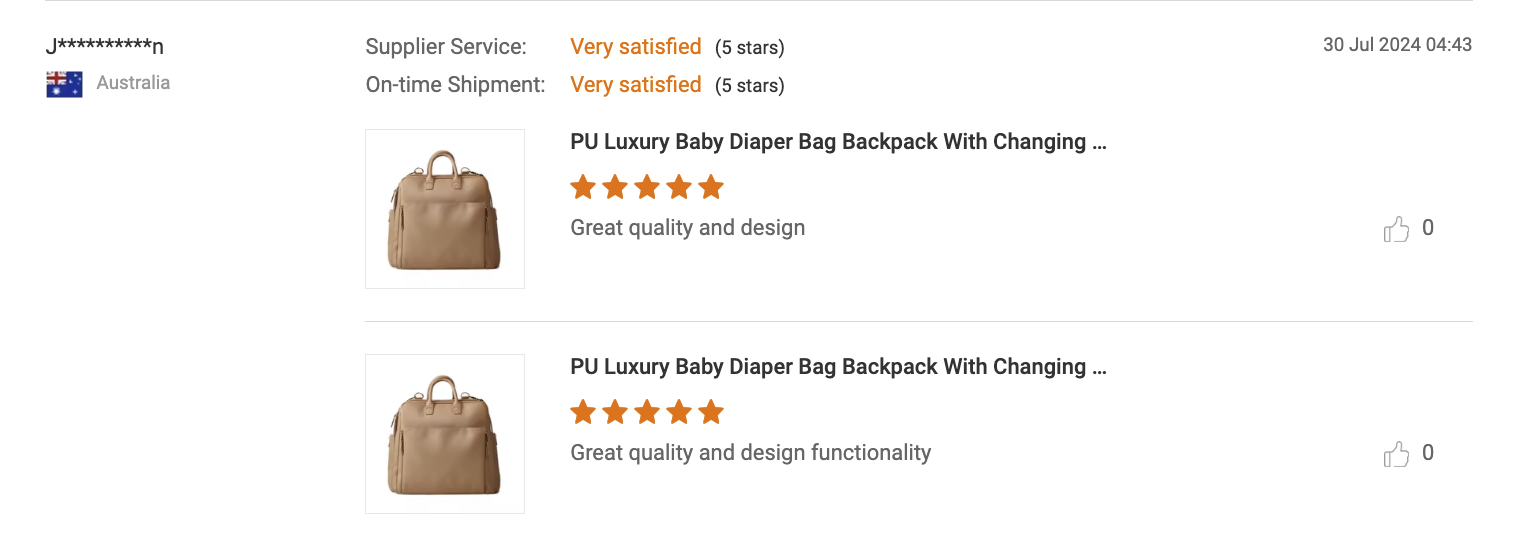Click the "On-time Shipment:" label

tap(455, 85)
